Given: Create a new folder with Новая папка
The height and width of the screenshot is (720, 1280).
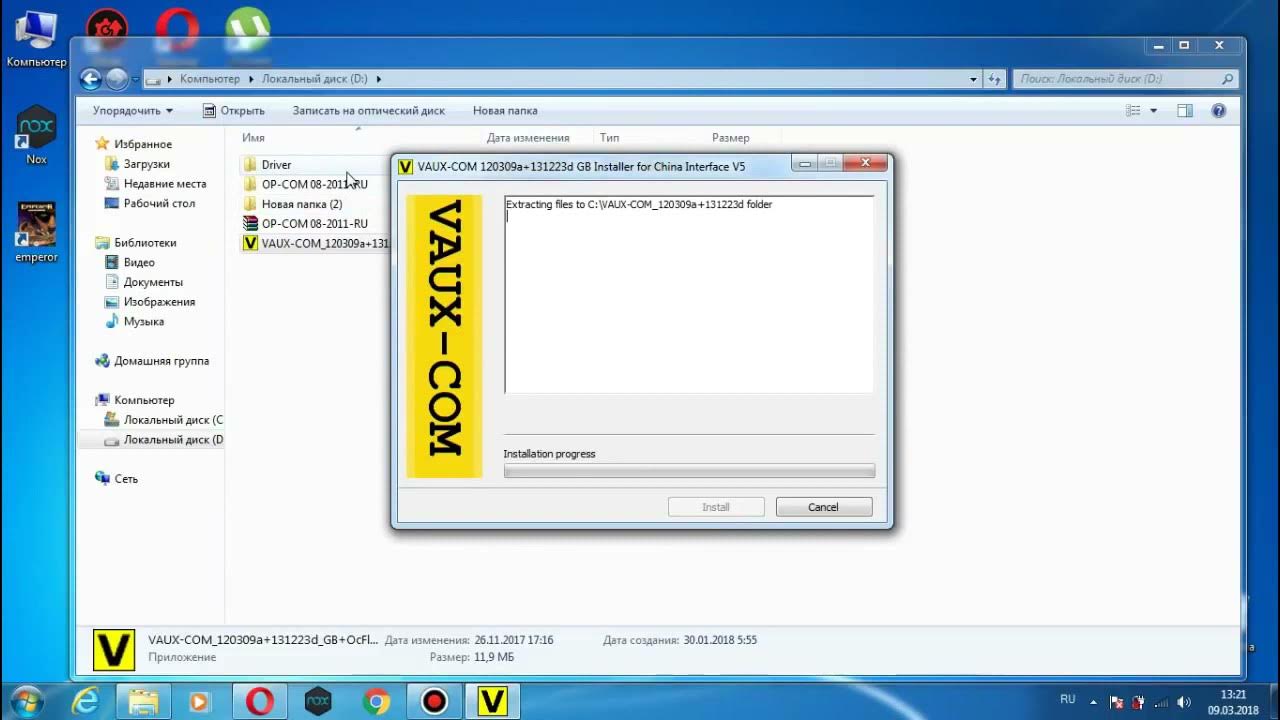Looking at the screenshot, I should click(505, 111).
